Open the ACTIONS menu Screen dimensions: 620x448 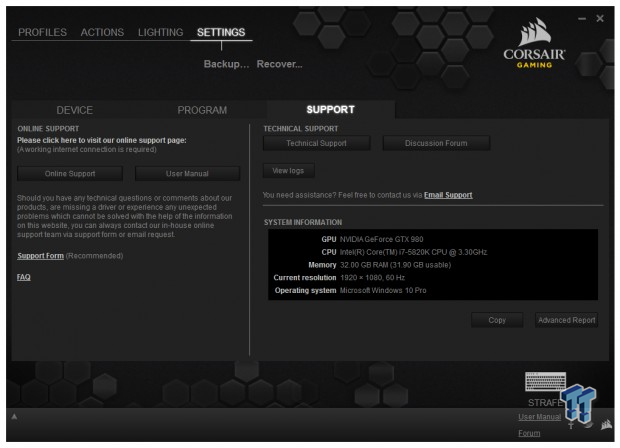pos(102,32)
